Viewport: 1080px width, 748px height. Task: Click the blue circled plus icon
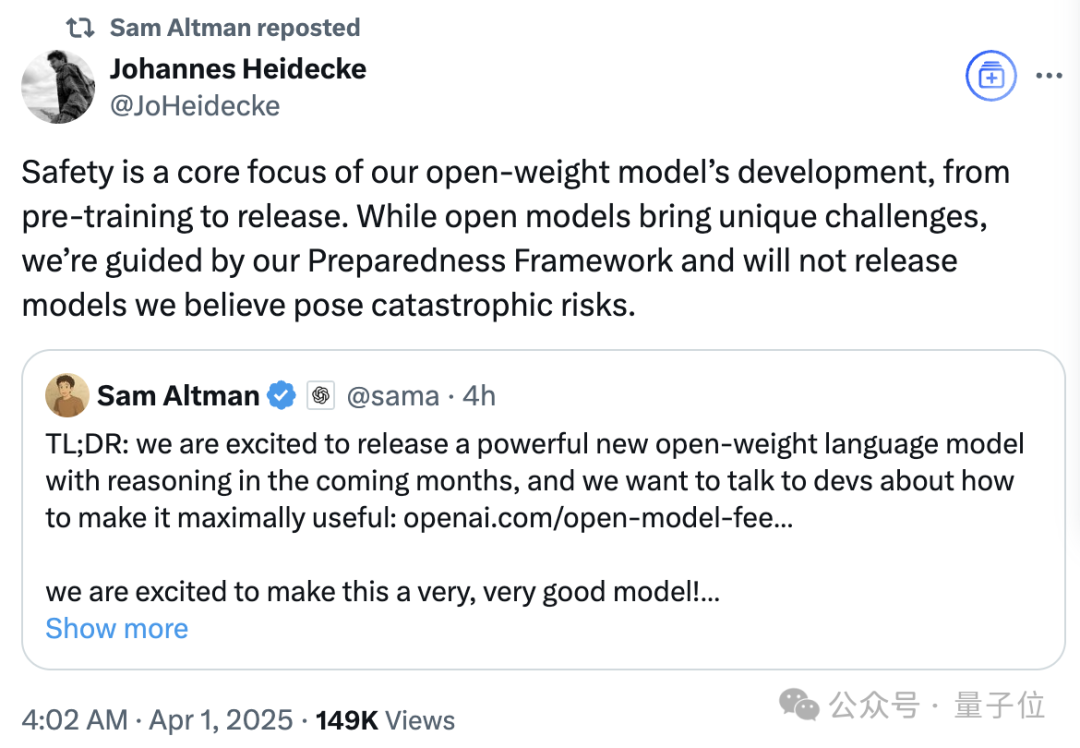[990, 77]
